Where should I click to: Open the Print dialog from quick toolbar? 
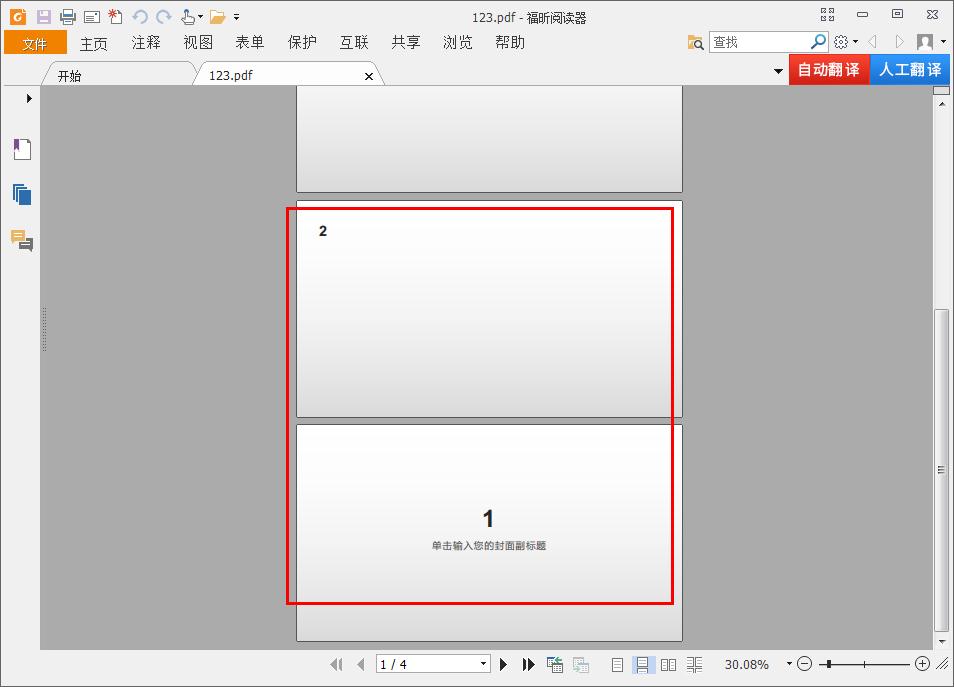pos(67,15)
